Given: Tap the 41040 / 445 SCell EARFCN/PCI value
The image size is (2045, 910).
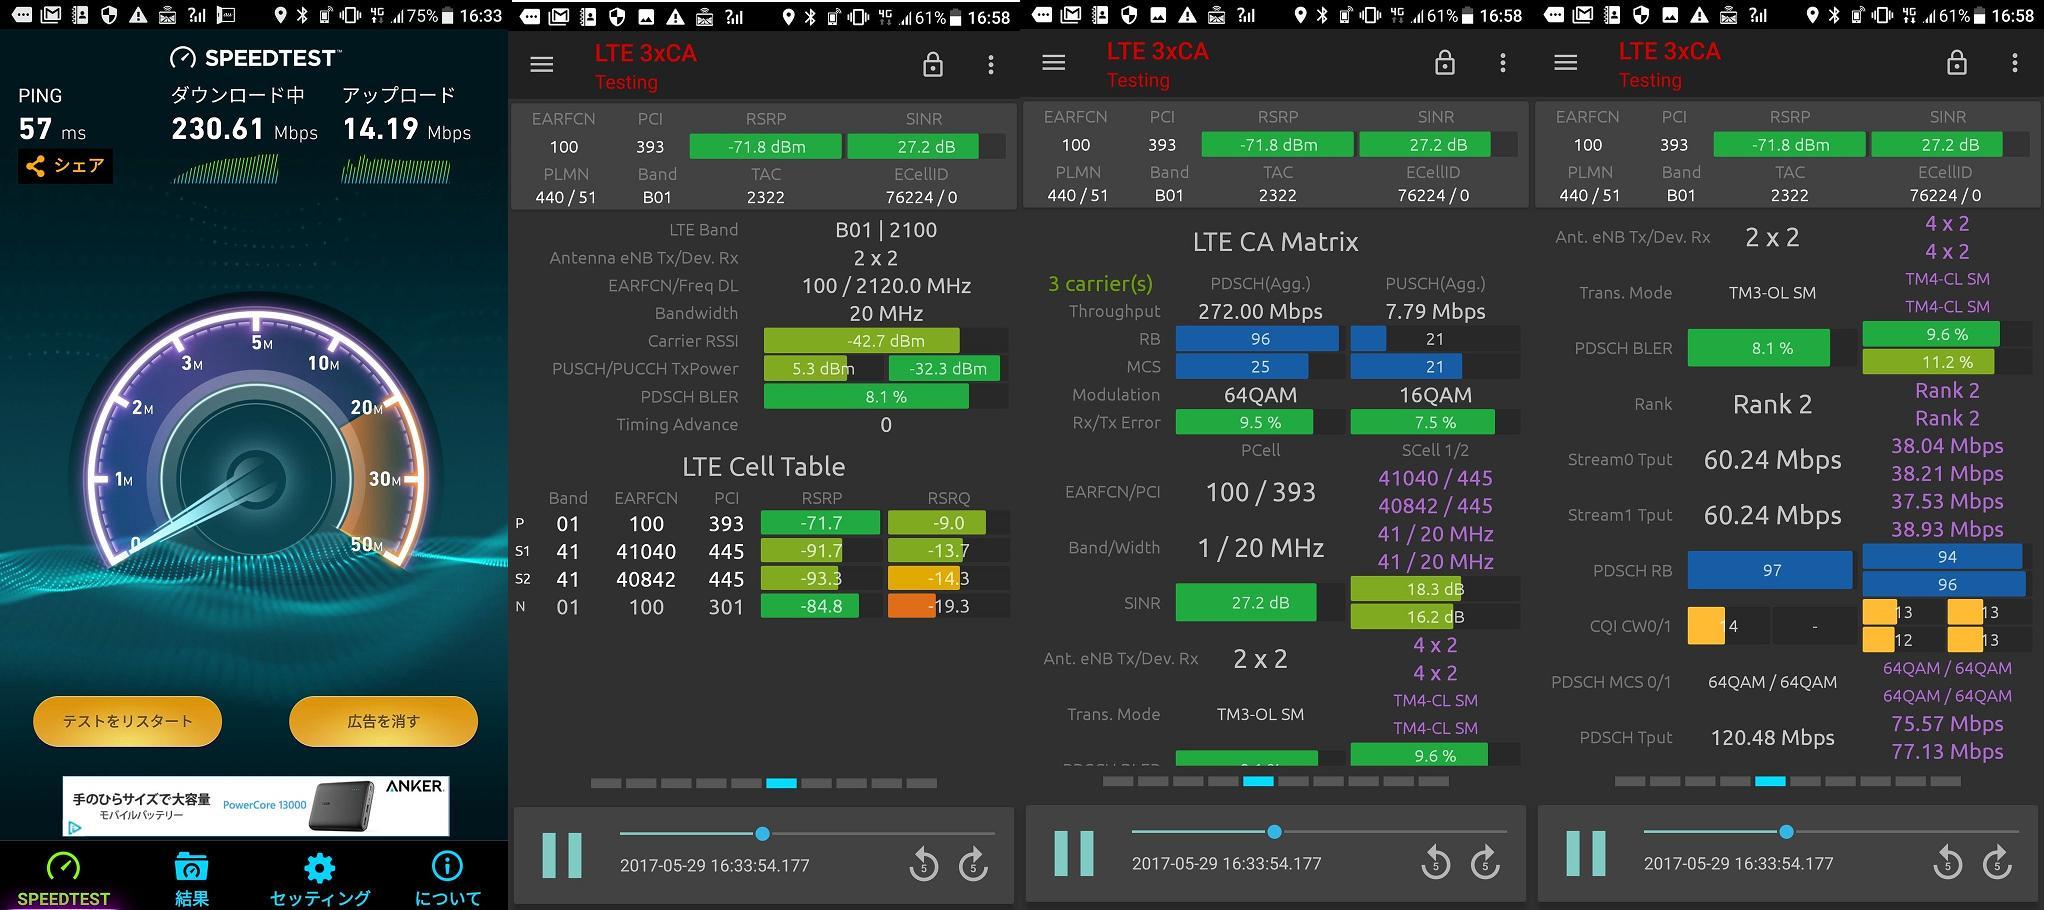Looking at the screenshot, I should coord(1435,478).
